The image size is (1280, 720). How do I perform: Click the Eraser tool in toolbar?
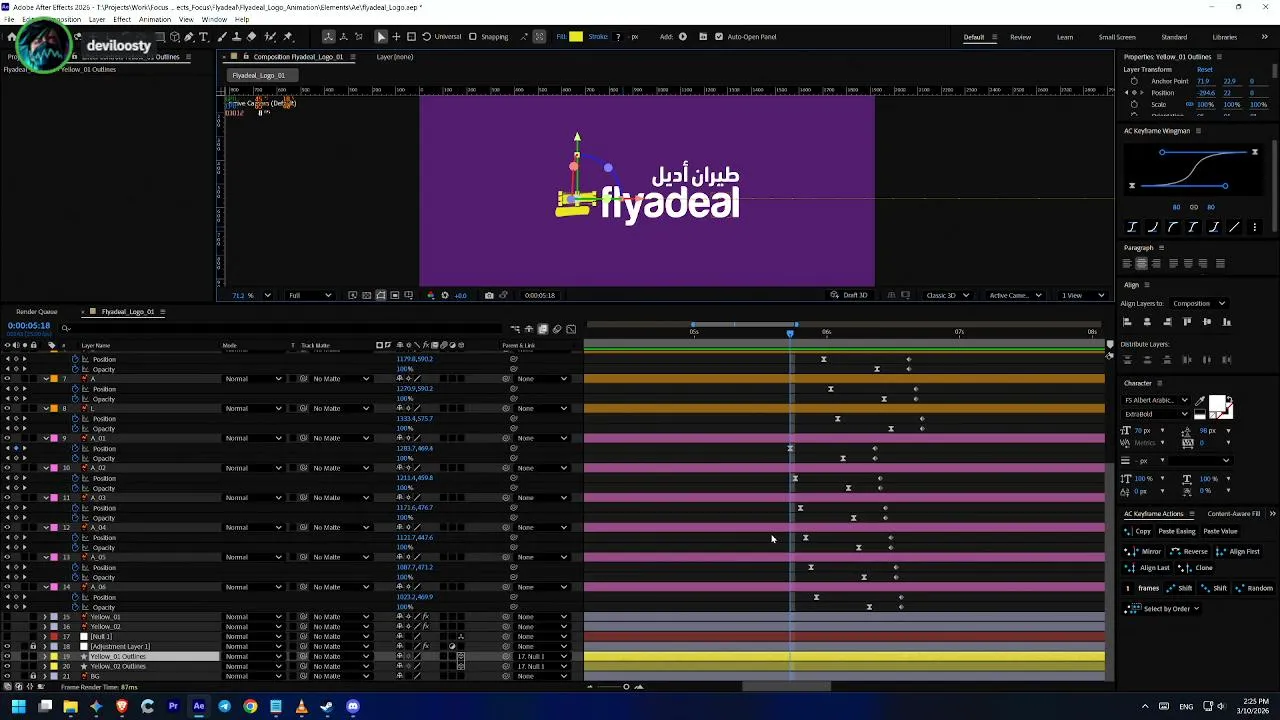click(x=251, y=37)
